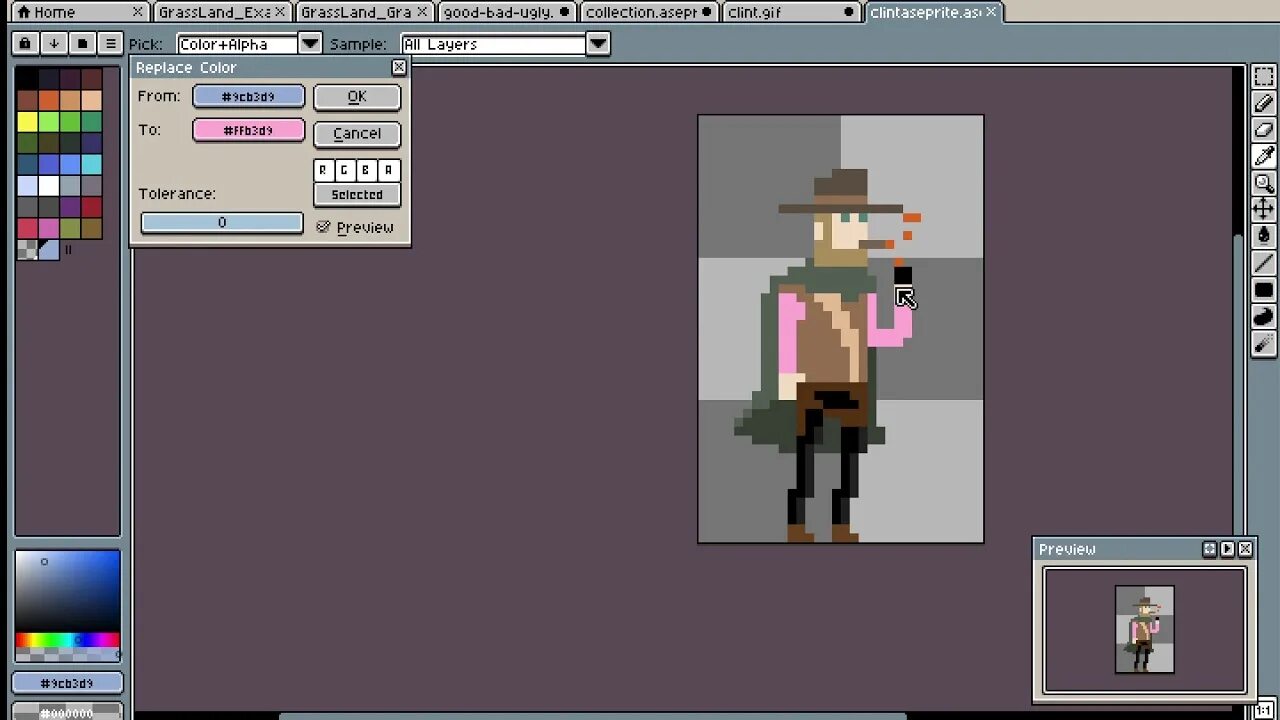Screen dimensions: 1280x720
Task: Toggle the A channel button
Action: (388, 170)
